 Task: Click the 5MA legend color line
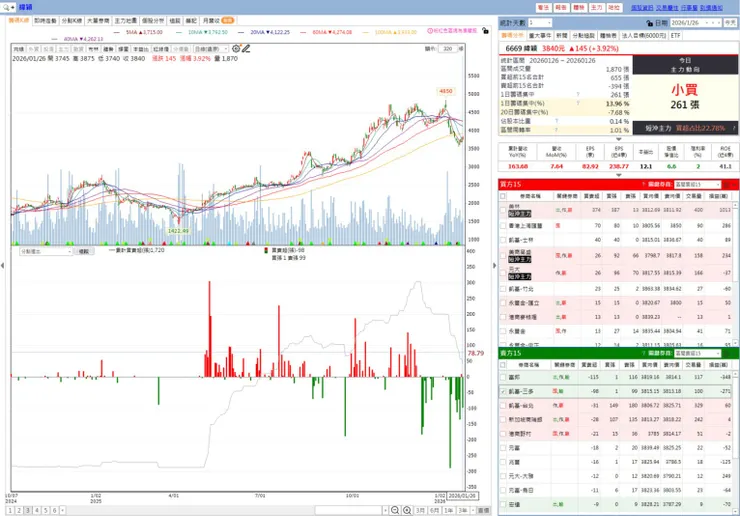point(117,32)
